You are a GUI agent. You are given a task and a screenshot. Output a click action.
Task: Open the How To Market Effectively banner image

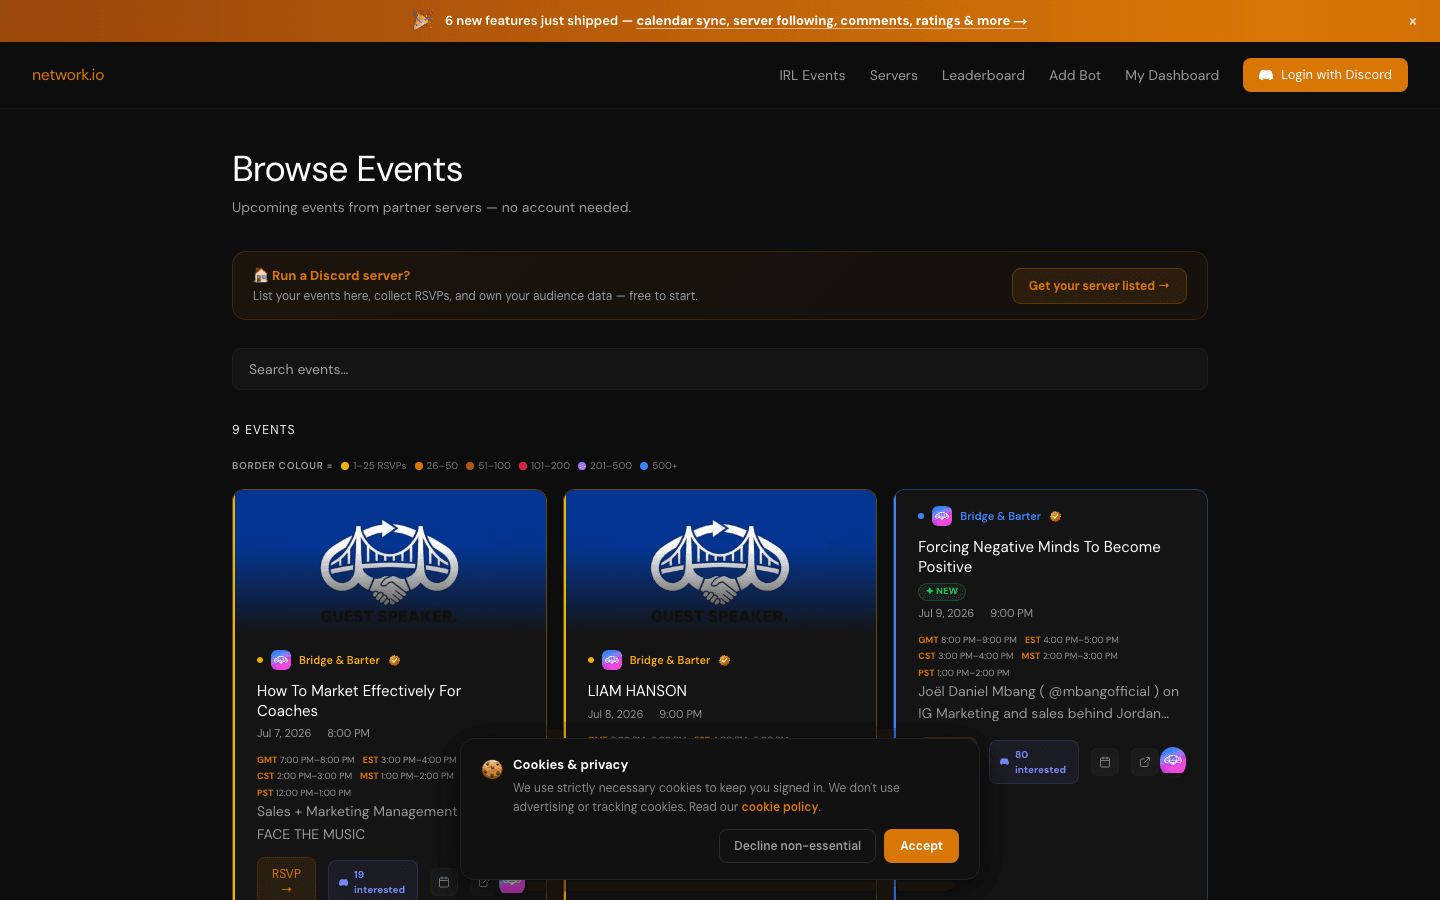click(390, 563)
